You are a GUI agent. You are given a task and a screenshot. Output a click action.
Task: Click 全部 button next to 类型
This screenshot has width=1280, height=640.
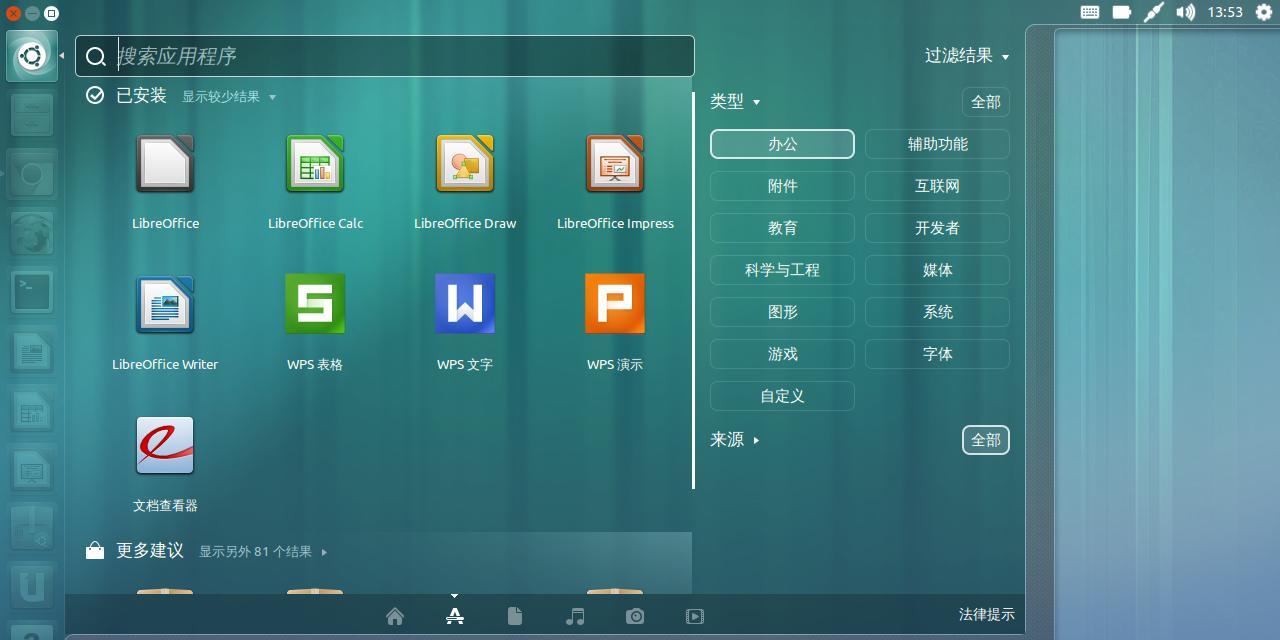(x=986, y=102)
